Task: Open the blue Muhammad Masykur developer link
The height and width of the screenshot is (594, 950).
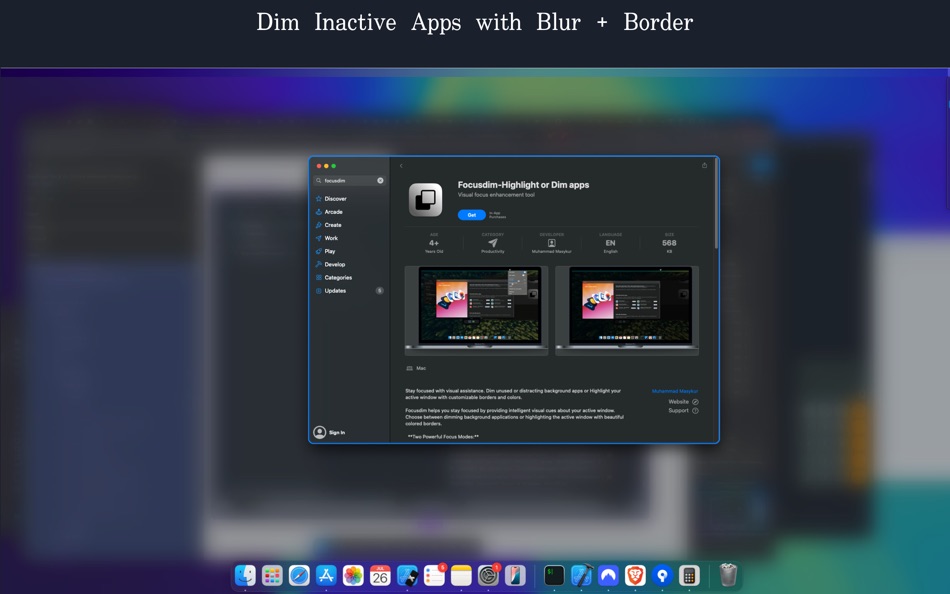Action: point(674,392)
